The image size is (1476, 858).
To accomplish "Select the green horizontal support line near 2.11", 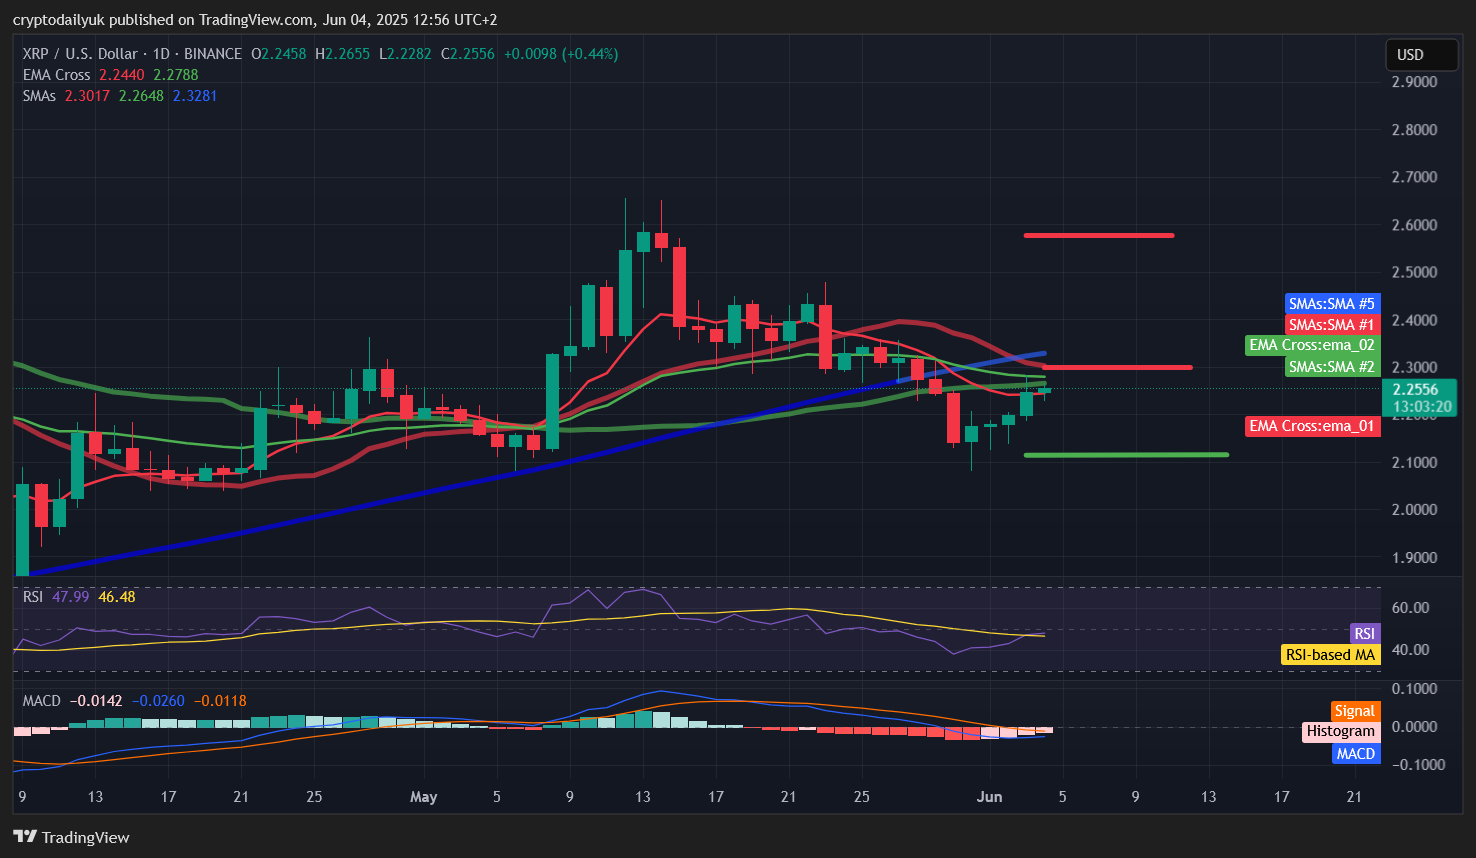I will coord(1126,455).
